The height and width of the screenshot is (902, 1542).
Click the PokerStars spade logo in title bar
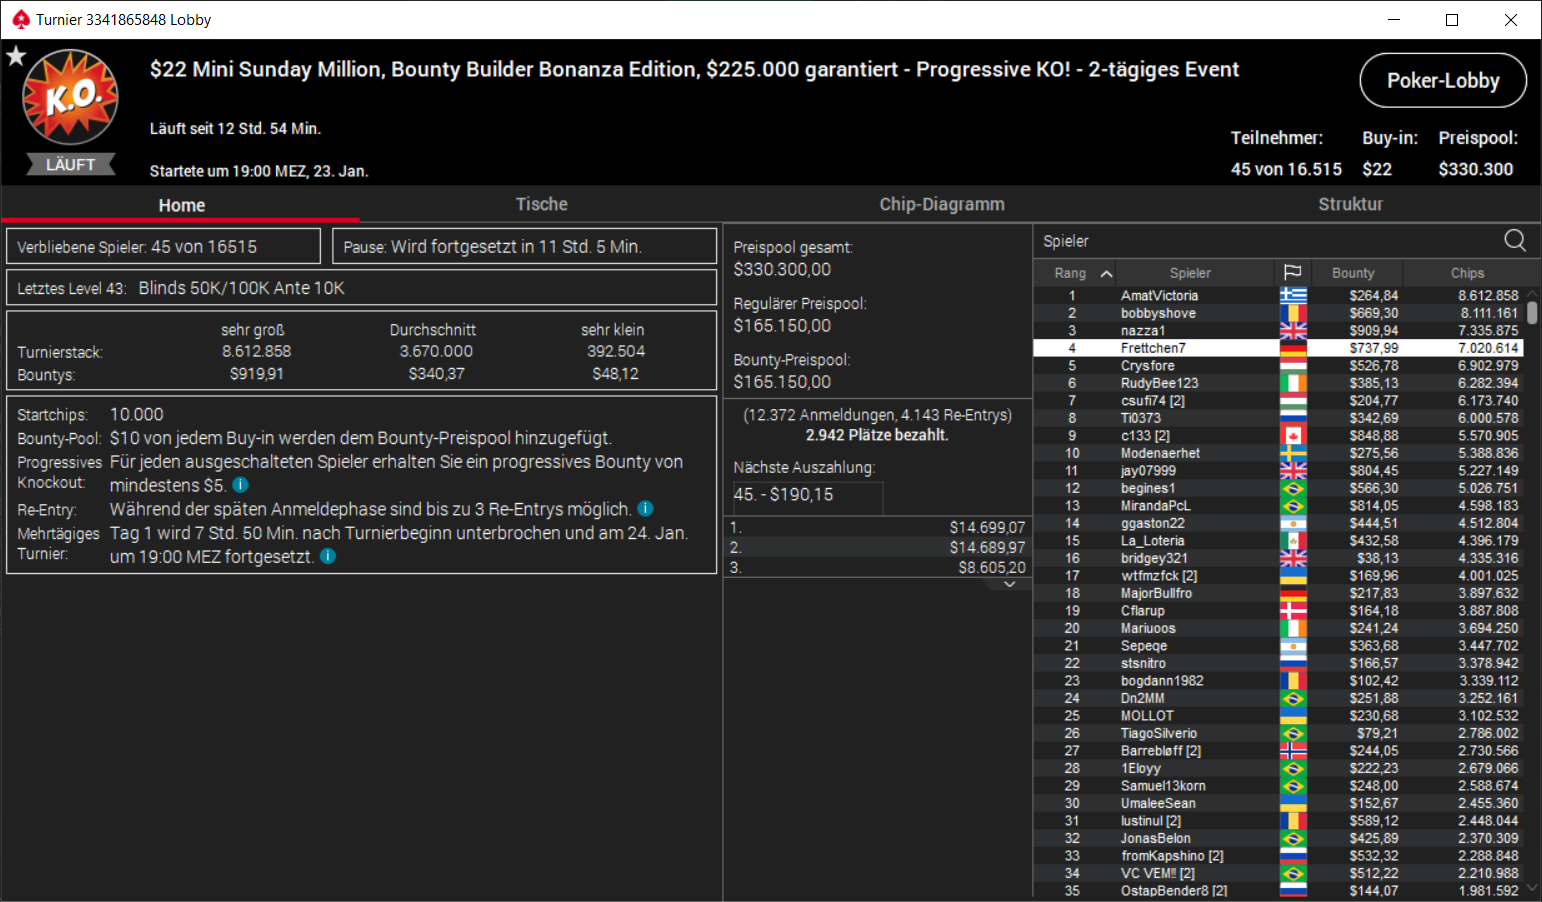point(20,19)
